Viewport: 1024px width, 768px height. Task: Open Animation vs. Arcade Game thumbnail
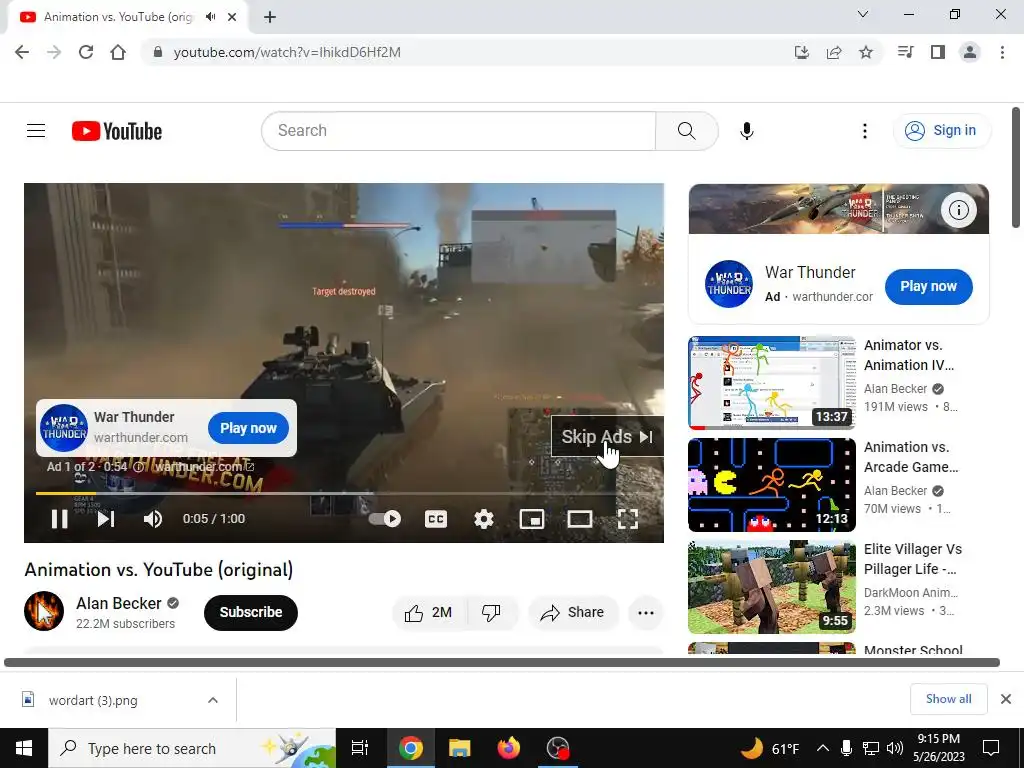click(771, 485)
